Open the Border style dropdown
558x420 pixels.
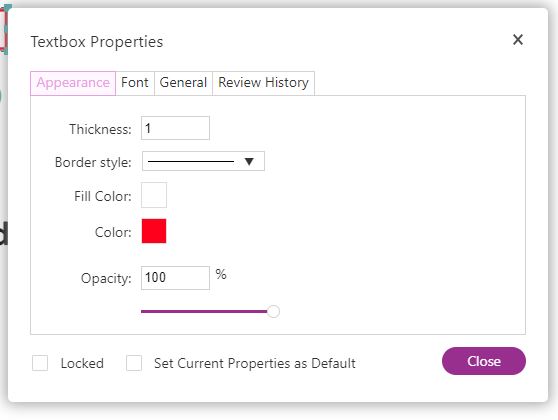pos(203,161)
